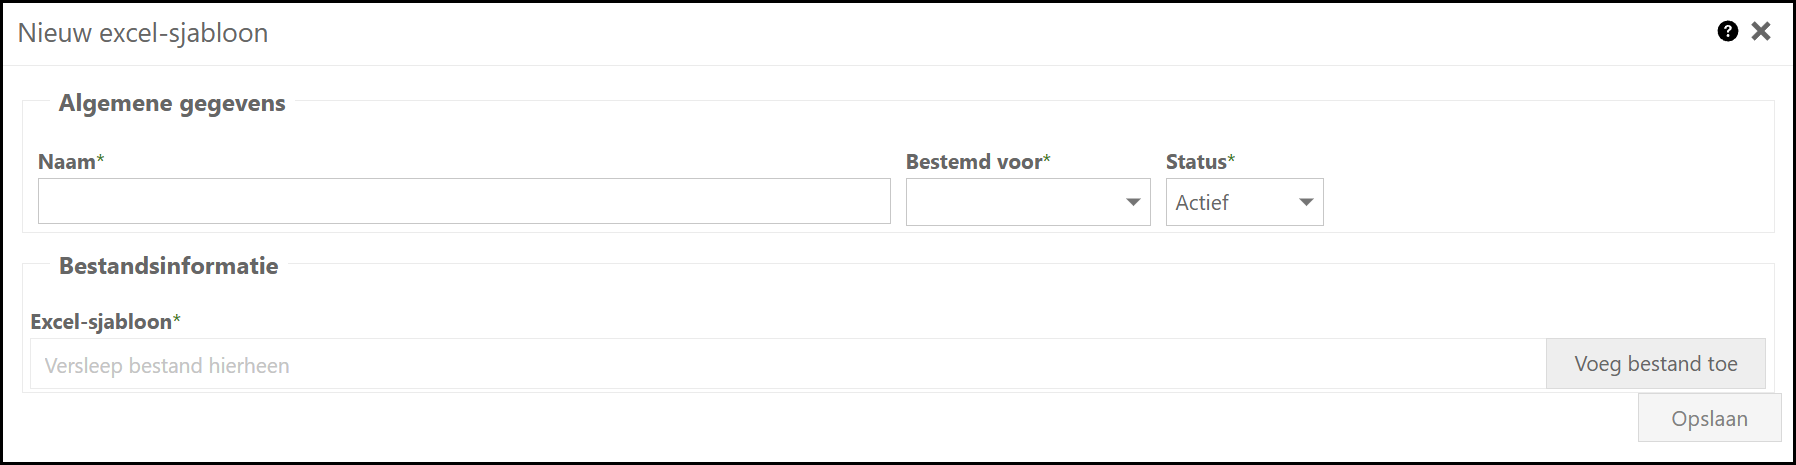
Task: Open the Status dropdown showing Actief
Action: [x=1234, y=202]
